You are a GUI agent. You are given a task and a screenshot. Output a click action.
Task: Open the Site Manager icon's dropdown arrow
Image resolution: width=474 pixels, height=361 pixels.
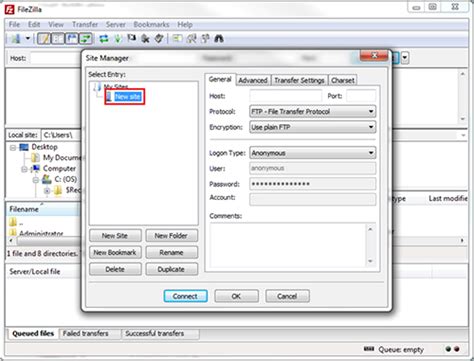pos(28,39)
